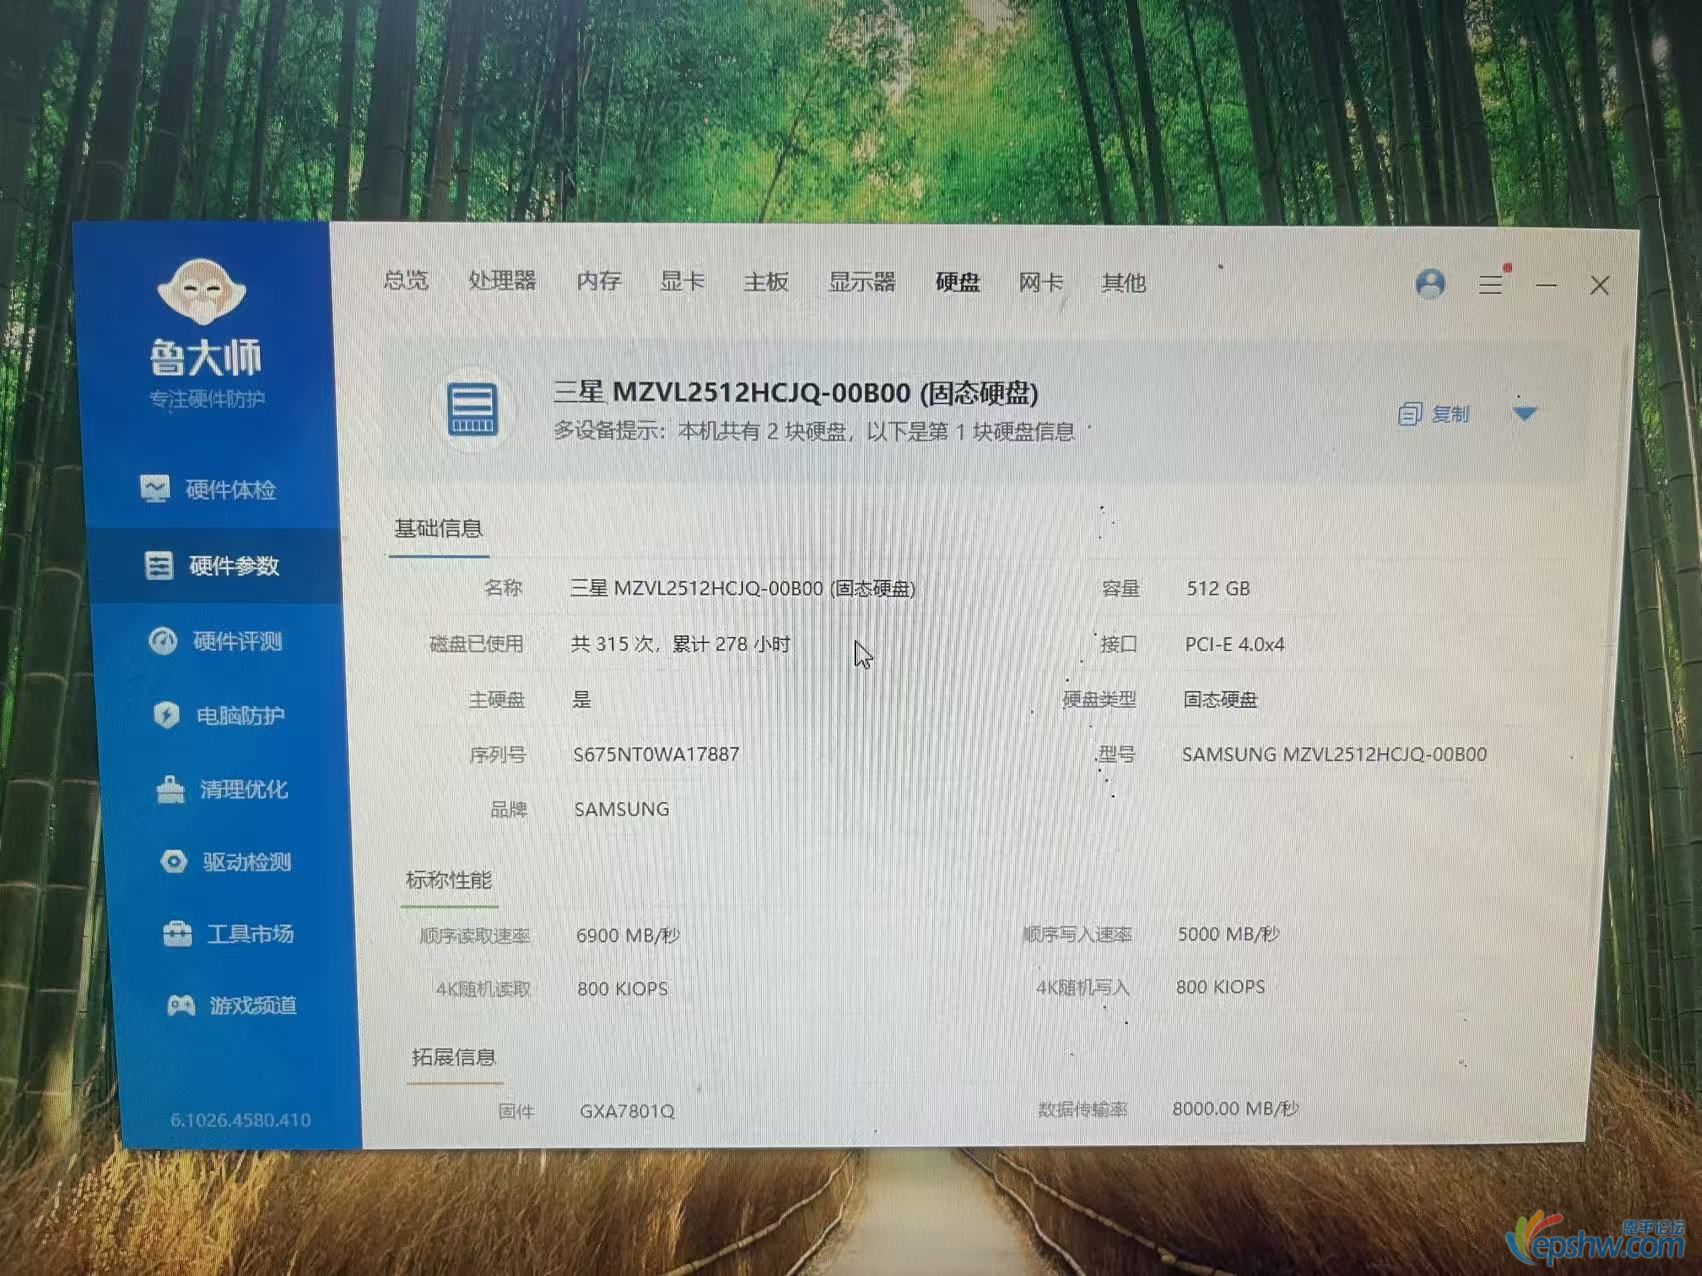1702x1276 pixels.
Task: Click the 硬盘类型 value 固态硬盘
Action: [x=1220, y=699]
